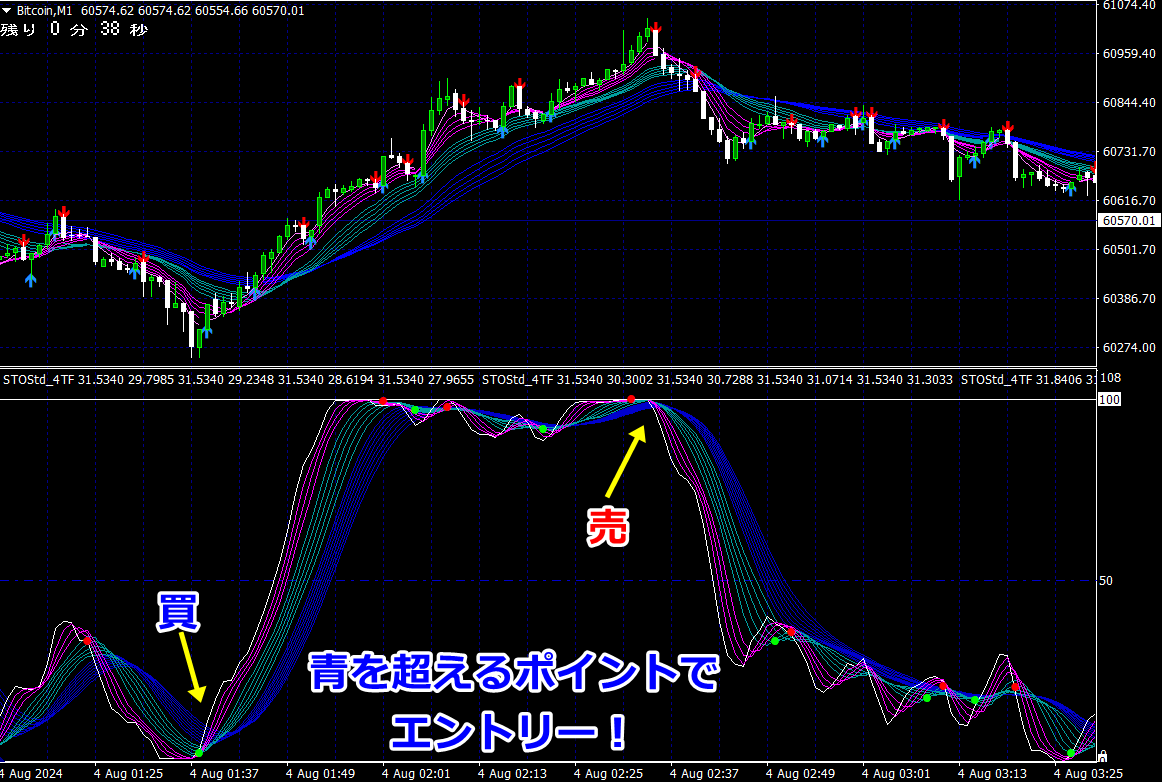This screenshot has height=782, width=1162.
Task: Click the 買 buy annotation text
Action: tap(178, 612)
